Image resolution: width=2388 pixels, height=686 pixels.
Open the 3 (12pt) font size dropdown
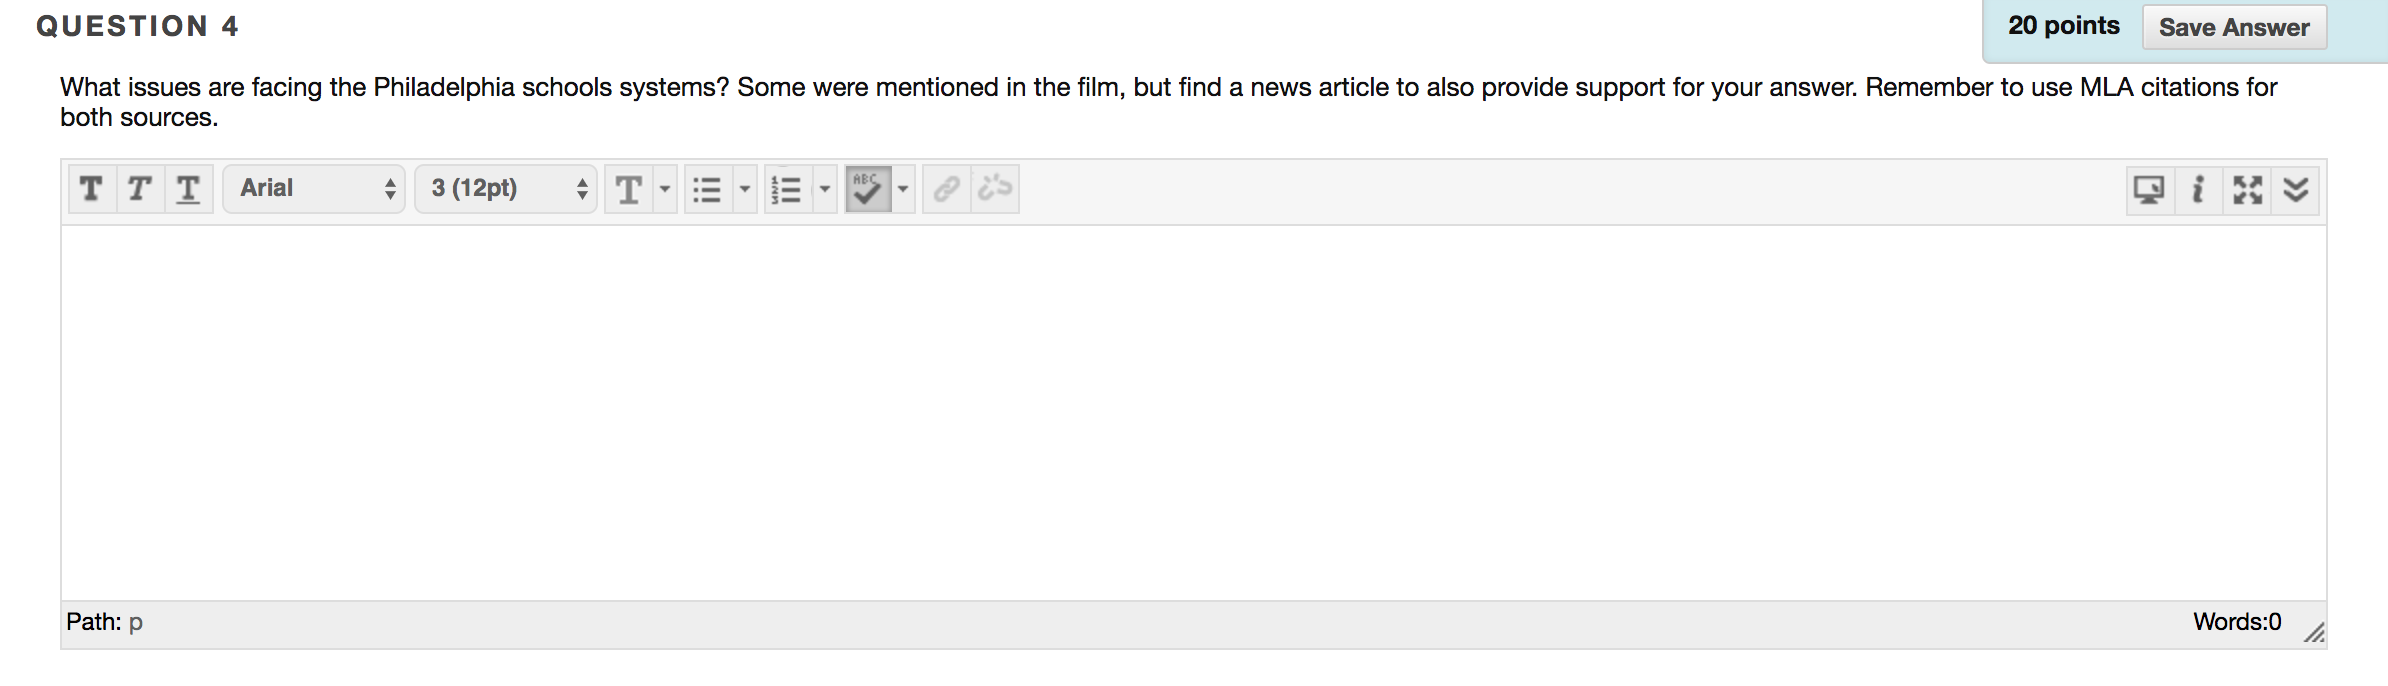point(506,189)
